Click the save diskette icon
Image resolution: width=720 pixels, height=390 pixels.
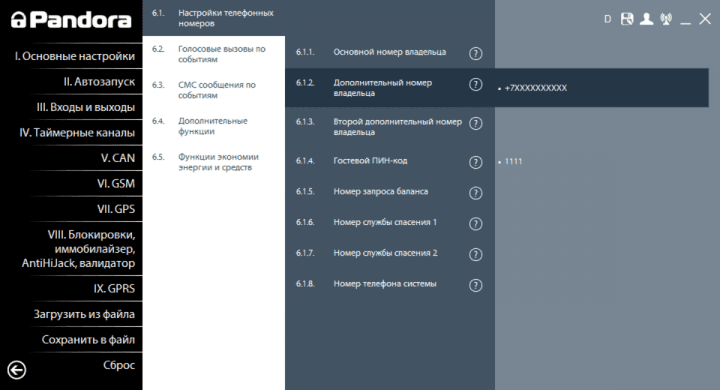tap(627, 19)
